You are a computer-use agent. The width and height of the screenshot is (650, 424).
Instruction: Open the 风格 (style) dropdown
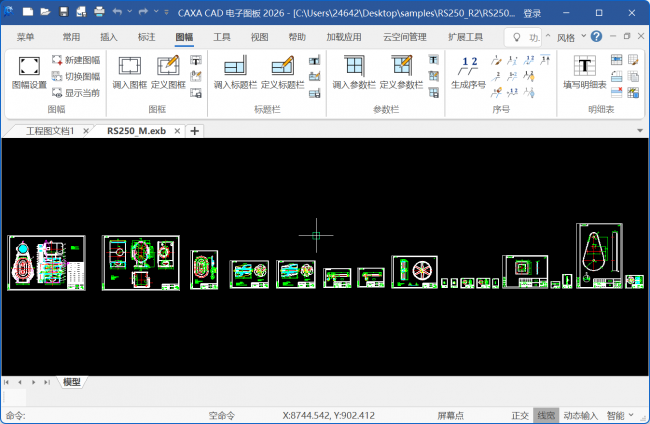pos(569,37)
